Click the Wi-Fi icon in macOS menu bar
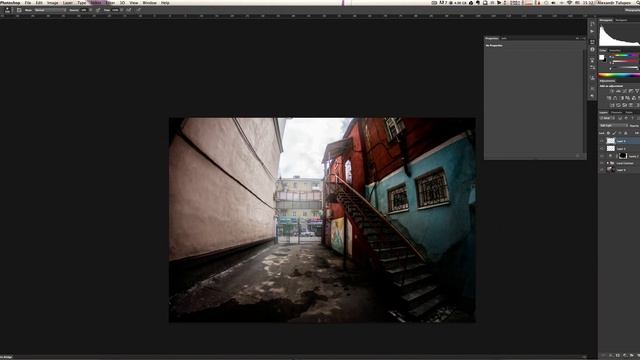This screenshot has height=360, width=640. [x=569, y=2]
